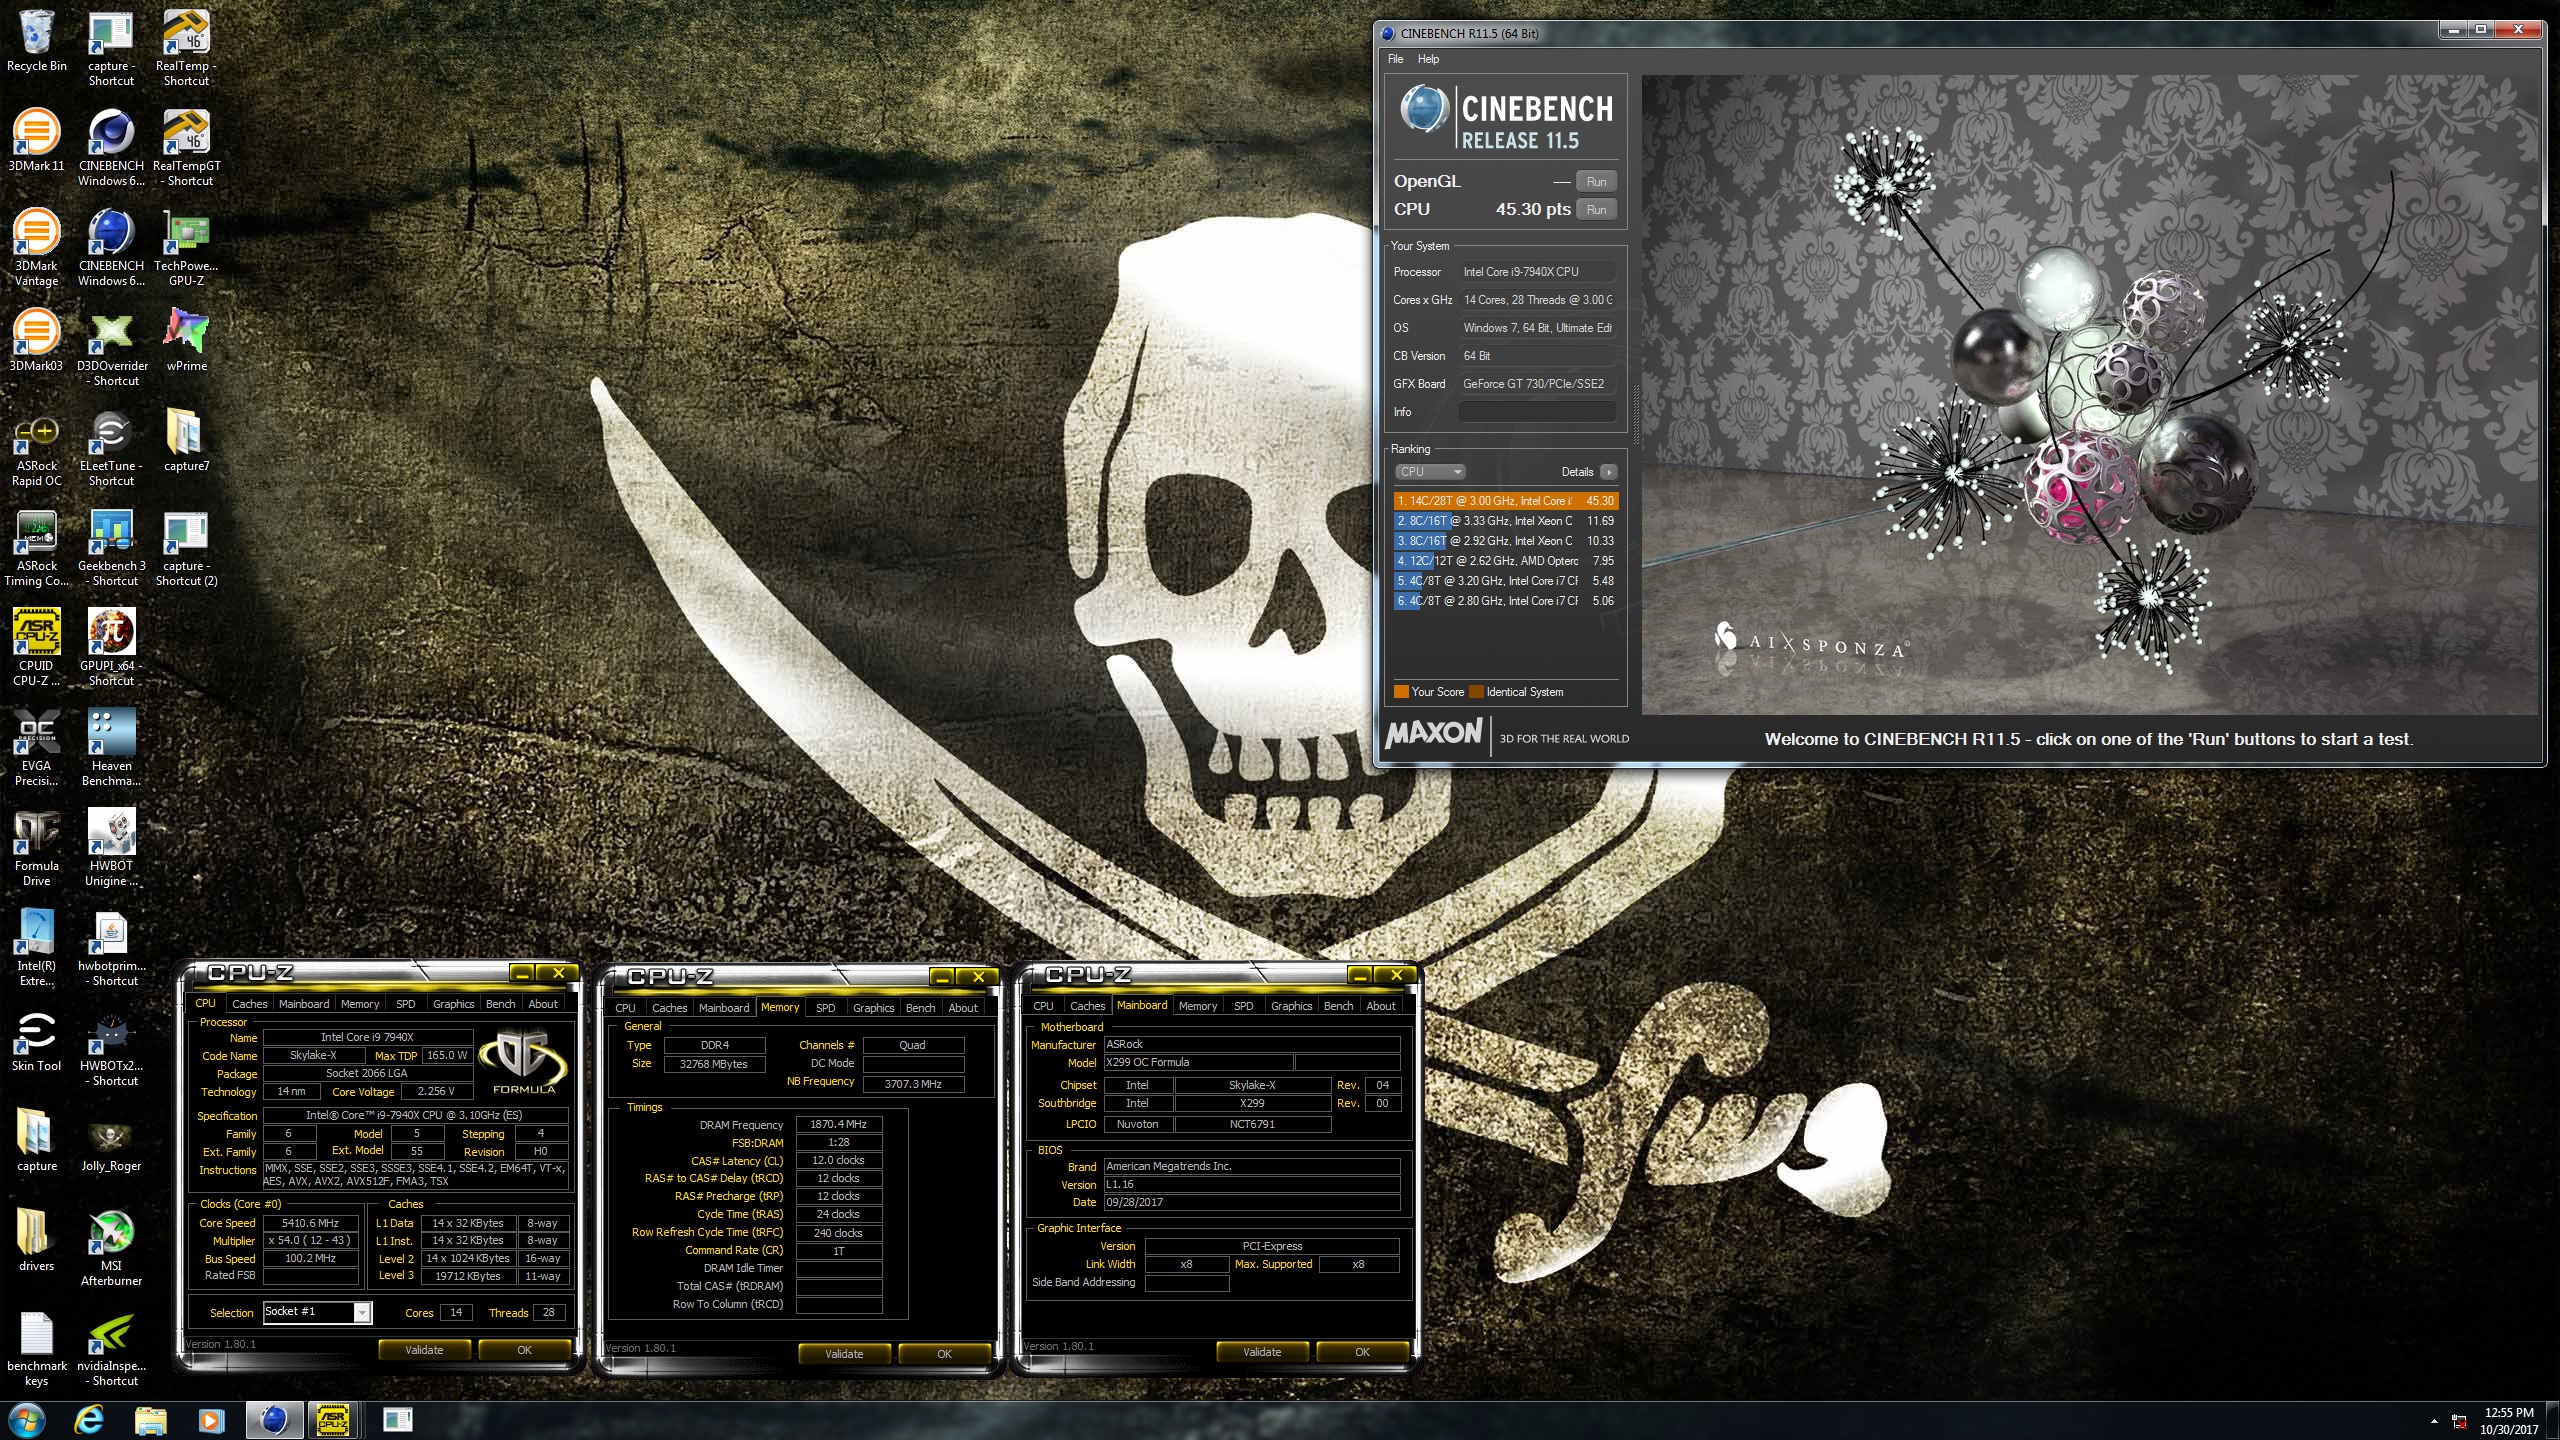Open the CPU ranking dropdown in Cinebench
The image size is (2560, 1440).
click(1430, 472)
